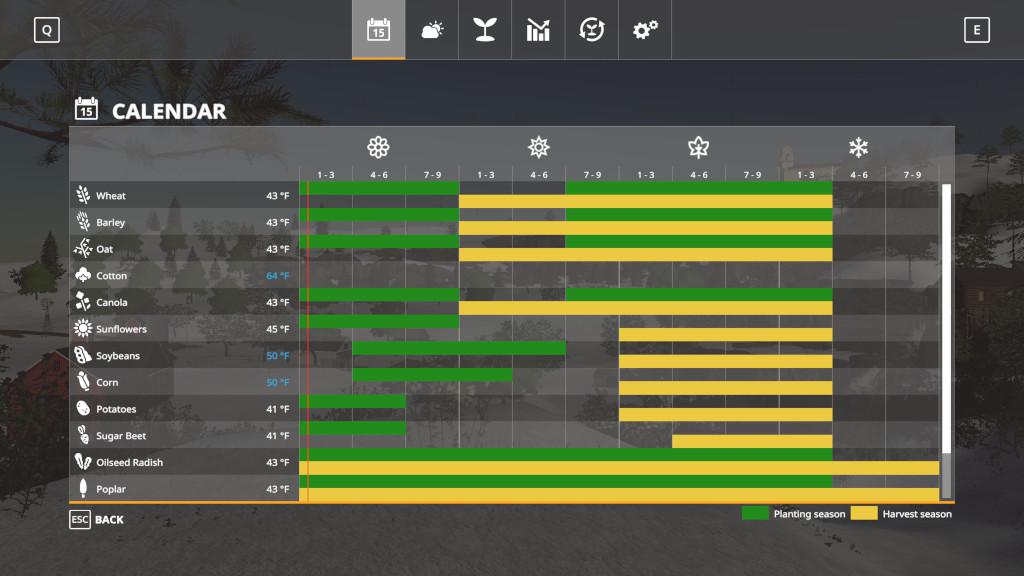Select the crops seedling tab icon
Image resolution: width=1024 pixels, height=576 pixels.
pyautogui.click(x=485, y=30)
